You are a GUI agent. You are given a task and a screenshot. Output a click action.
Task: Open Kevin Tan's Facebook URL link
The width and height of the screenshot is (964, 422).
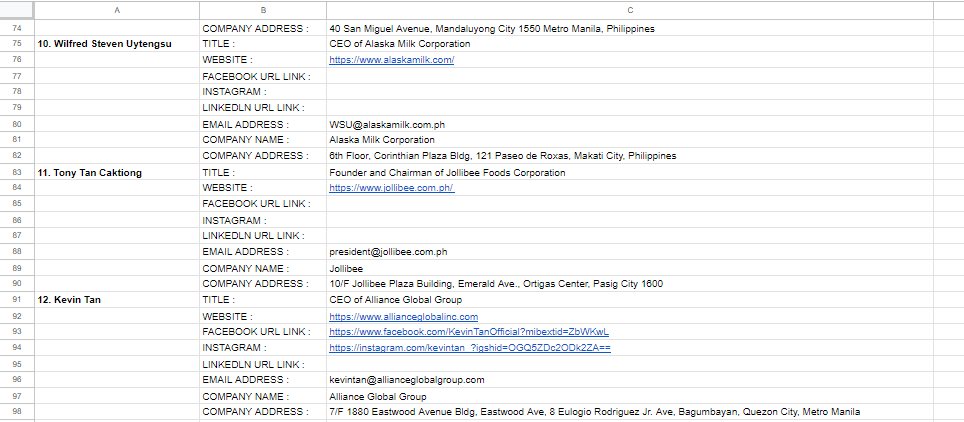point(469,332)
